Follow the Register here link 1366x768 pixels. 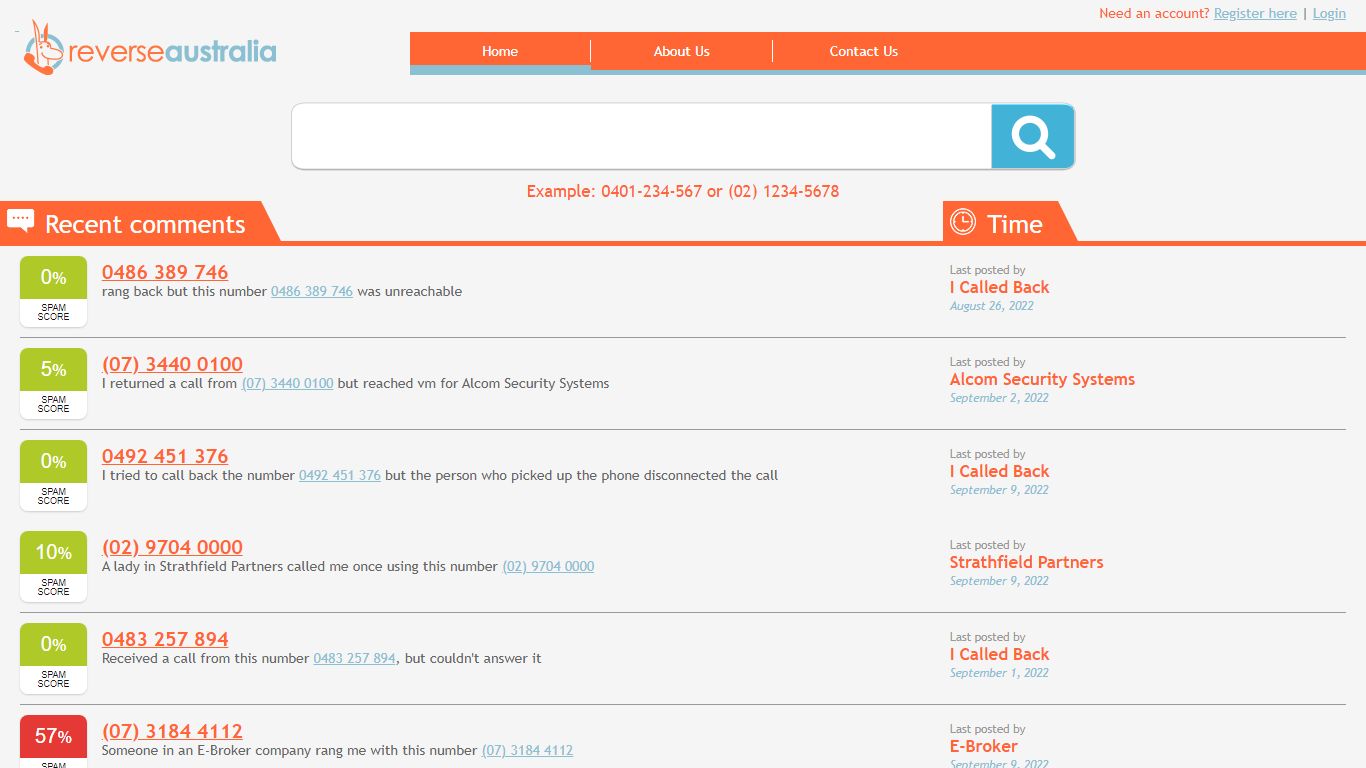click(1255, 13)
